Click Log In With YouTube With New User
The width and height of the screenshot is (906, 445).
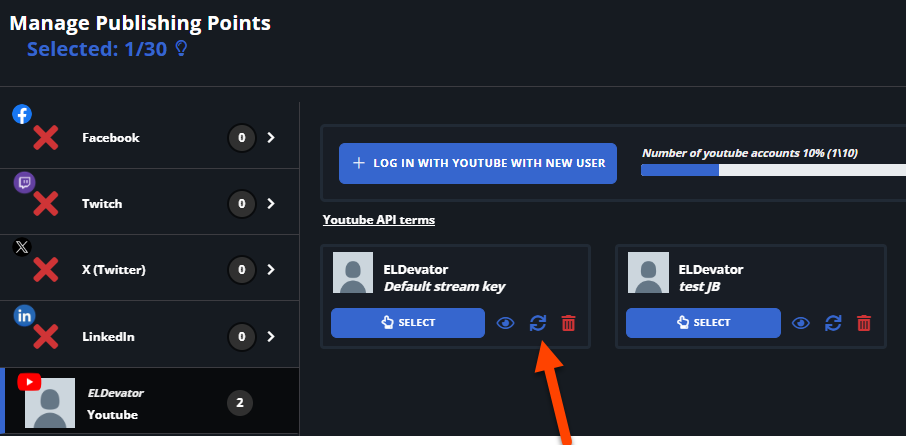point(478,164)
